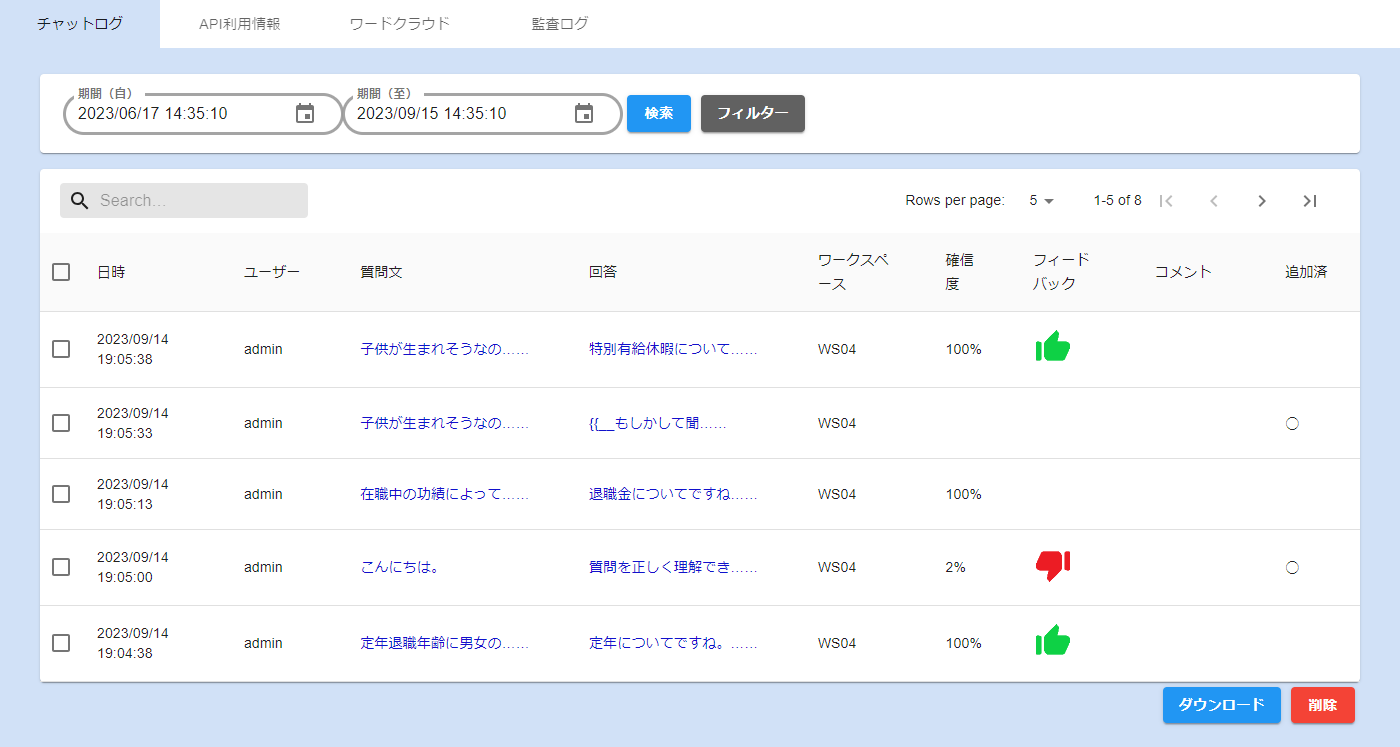This screenshot has height=747, width=1400.
Task: Click the red thumbs-down feedback icon
Action: tap(1052, 565)
